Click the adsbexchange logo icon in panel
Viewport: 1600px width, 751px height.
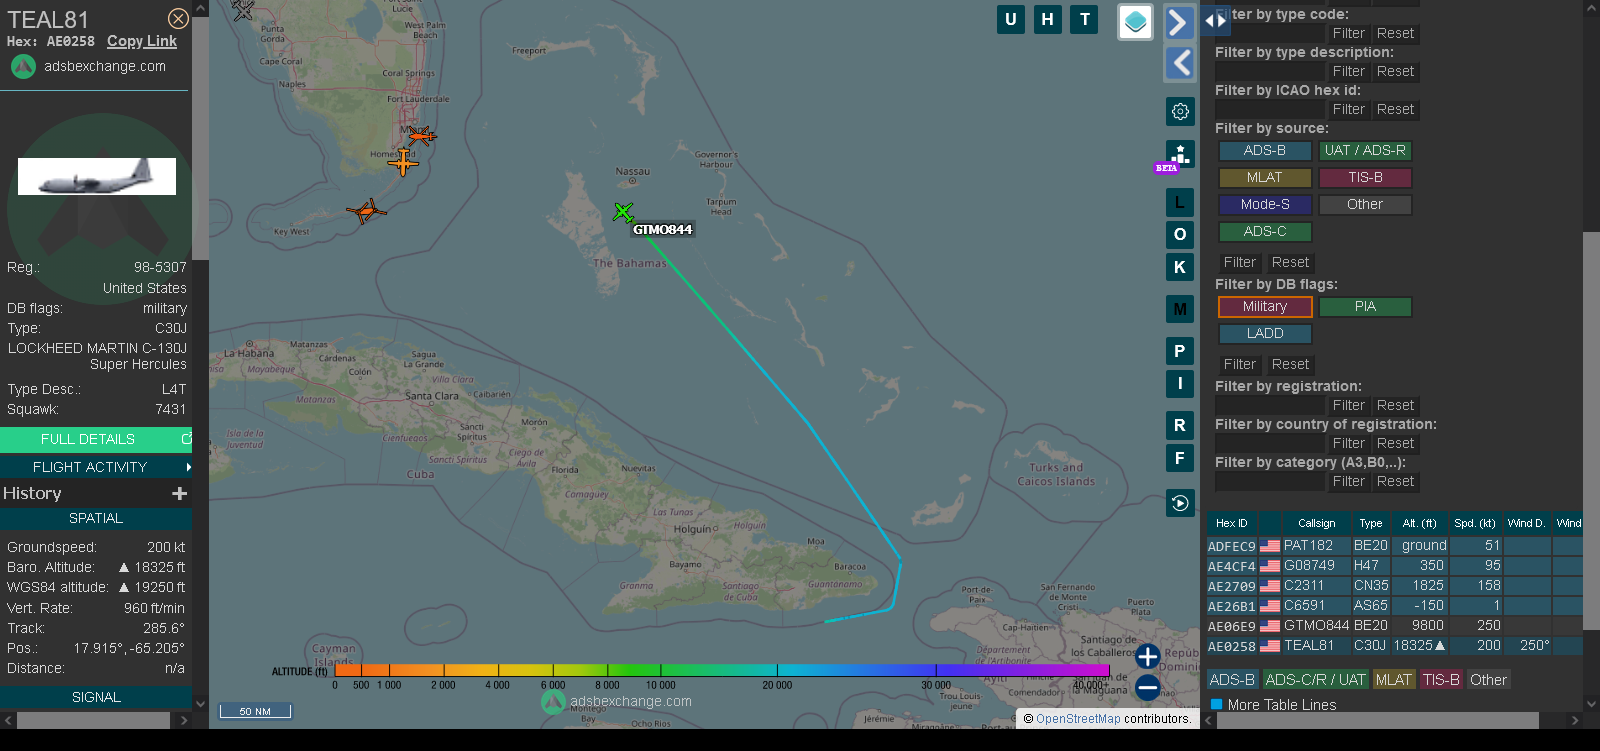(x=23, y=66)
